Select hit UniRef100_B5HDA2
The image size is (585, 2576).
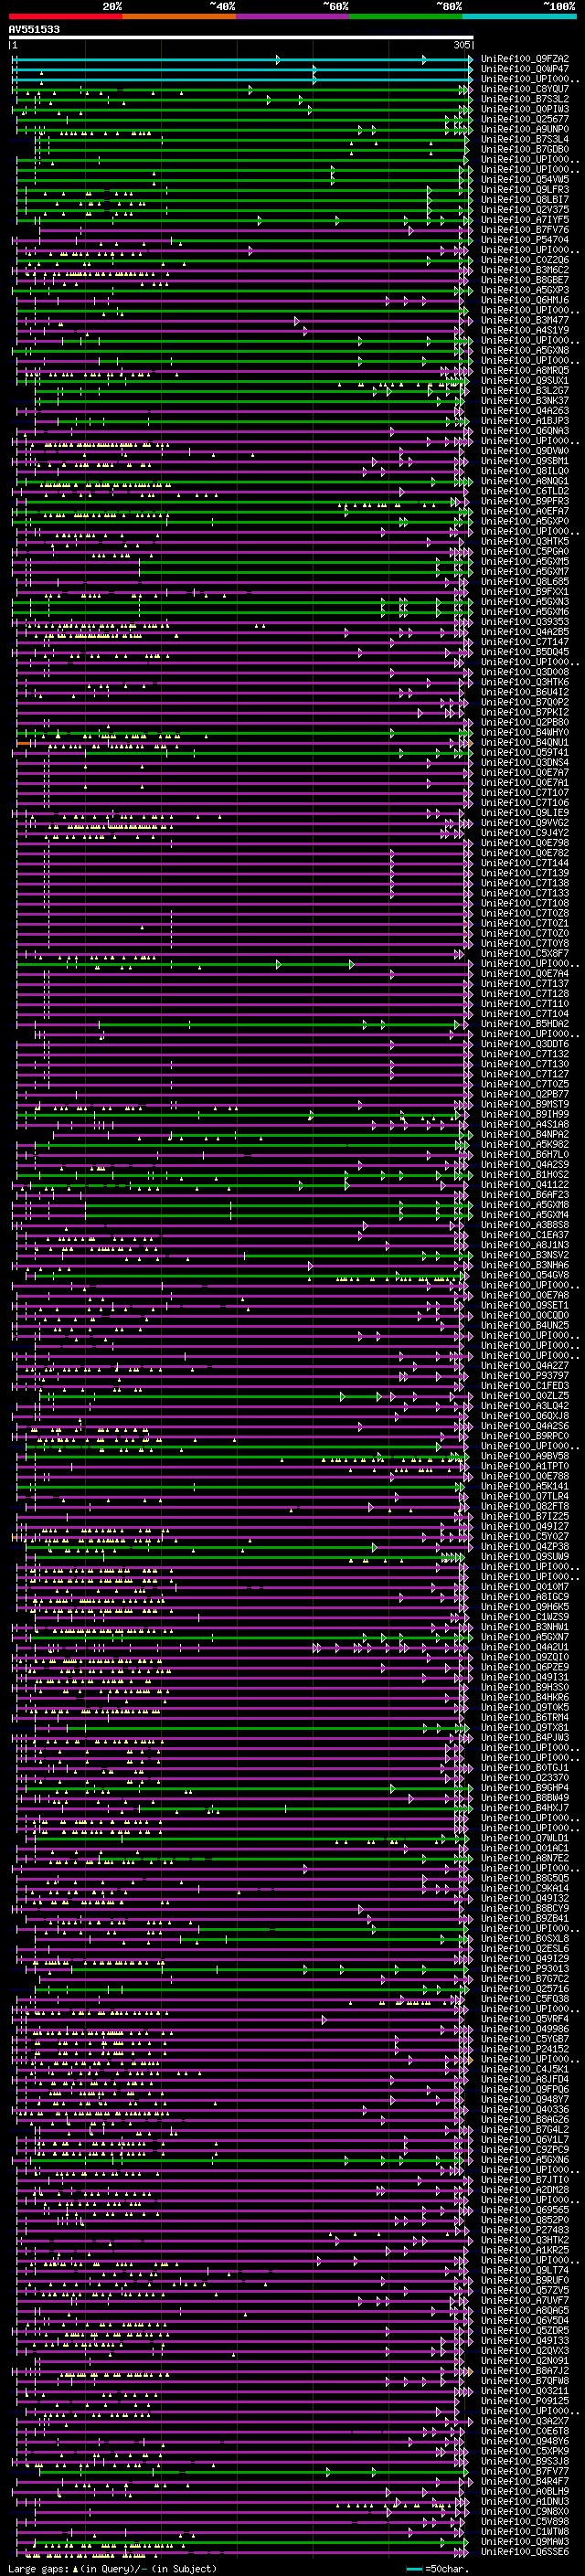point(525,1024)
